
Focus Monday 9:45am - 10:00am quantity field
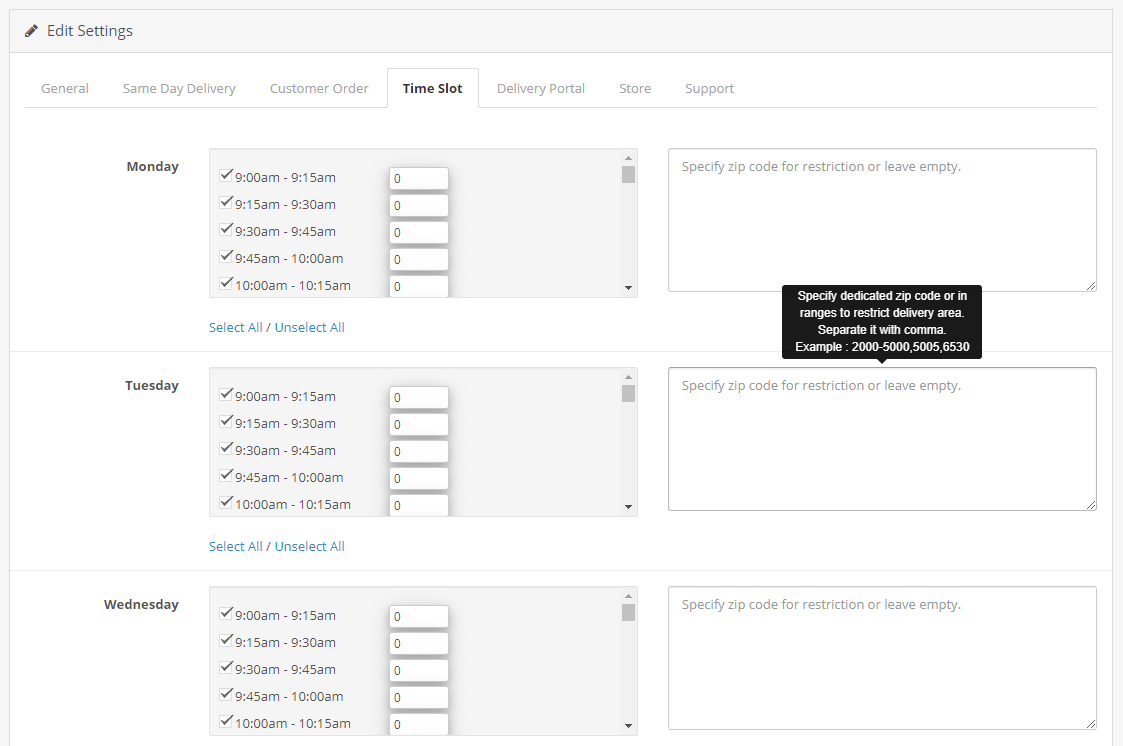coord(419,259)
